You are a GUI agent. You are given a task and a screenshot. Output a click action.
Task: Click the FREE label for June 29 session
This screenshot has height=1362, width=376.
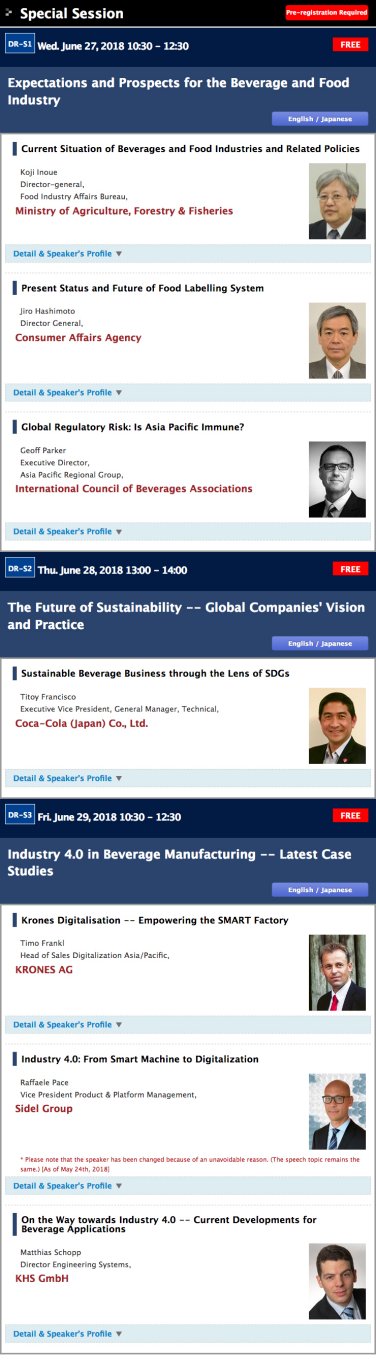click(350, 816)
